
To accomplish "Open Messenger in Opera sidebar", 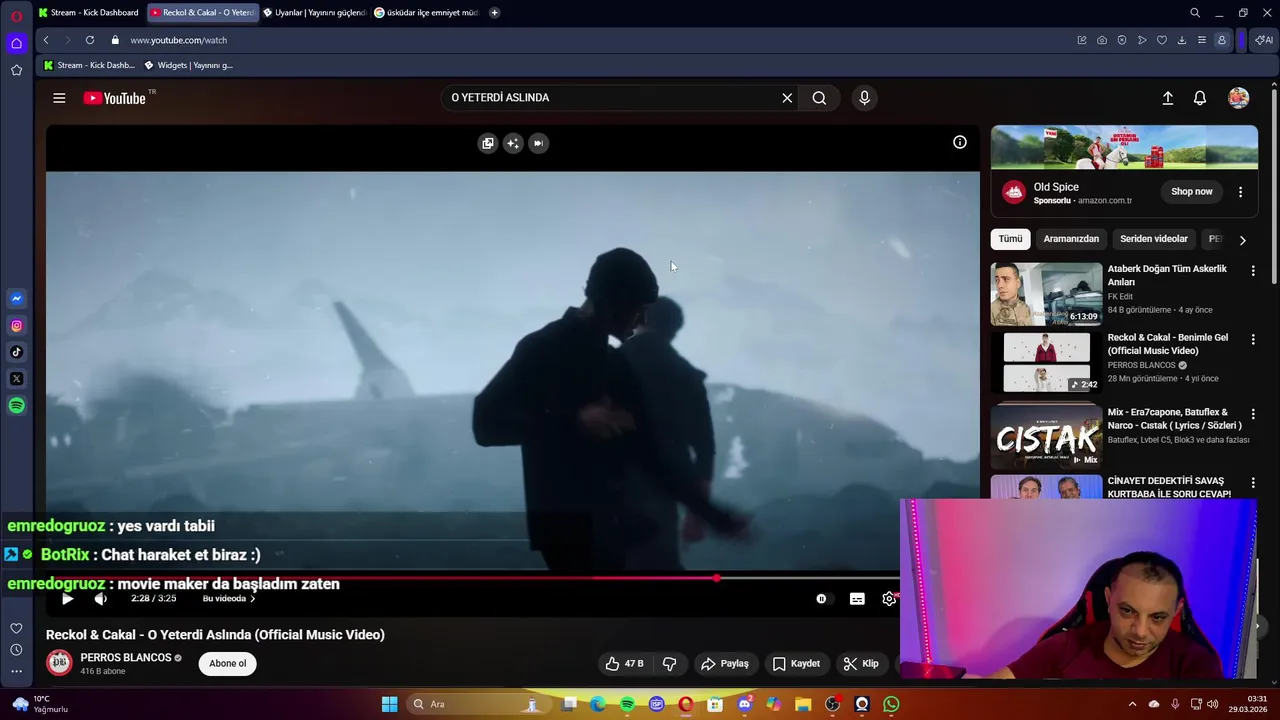I will pos(16,298).
